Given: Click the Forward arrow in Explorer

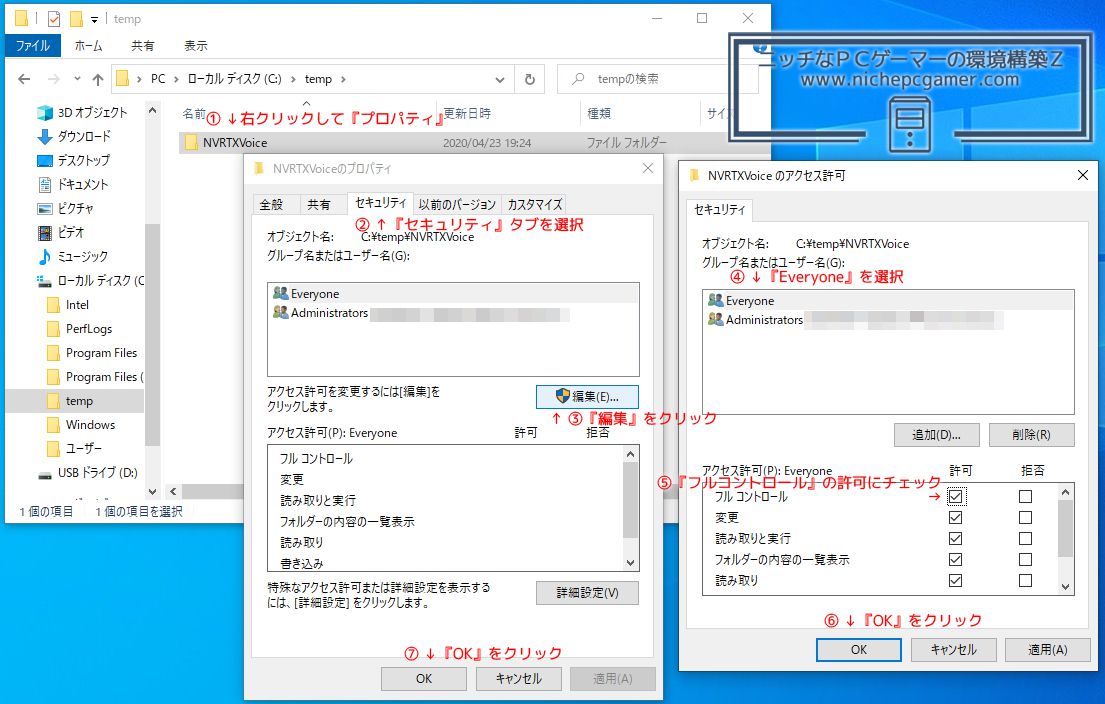Looking at the screenshot, I should point(54,79).
